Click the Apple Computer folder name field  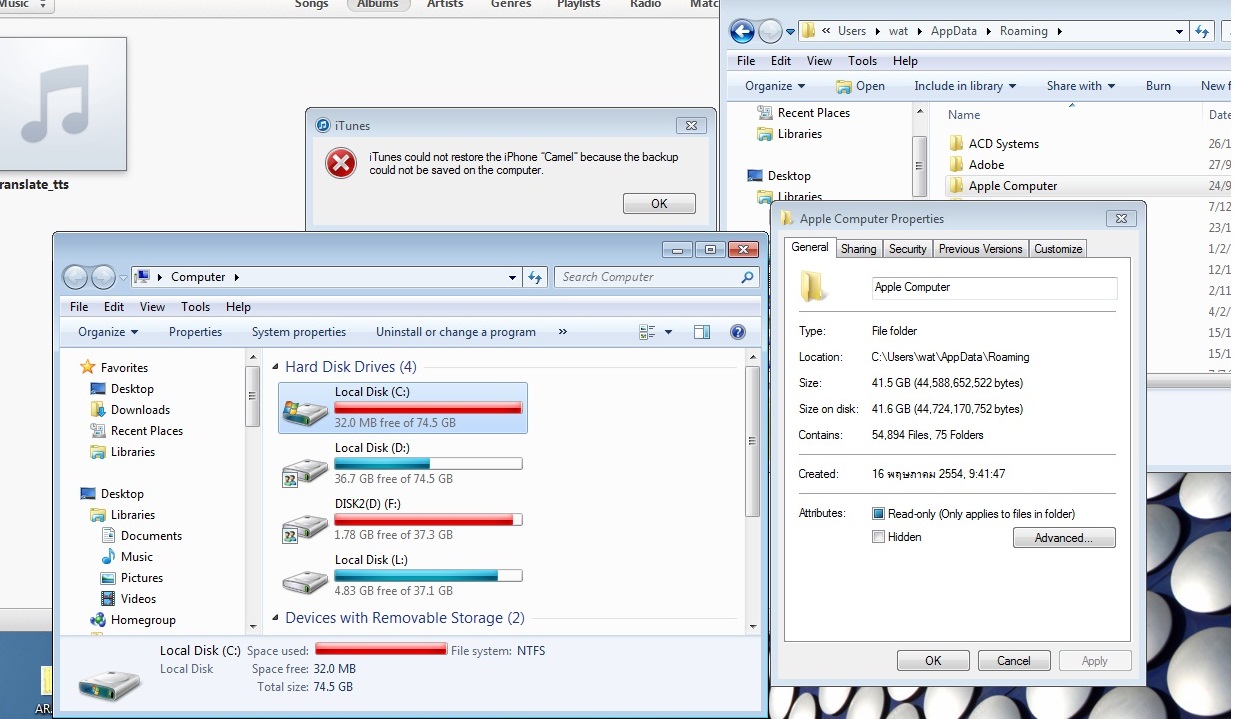click(x=994, y=288)
